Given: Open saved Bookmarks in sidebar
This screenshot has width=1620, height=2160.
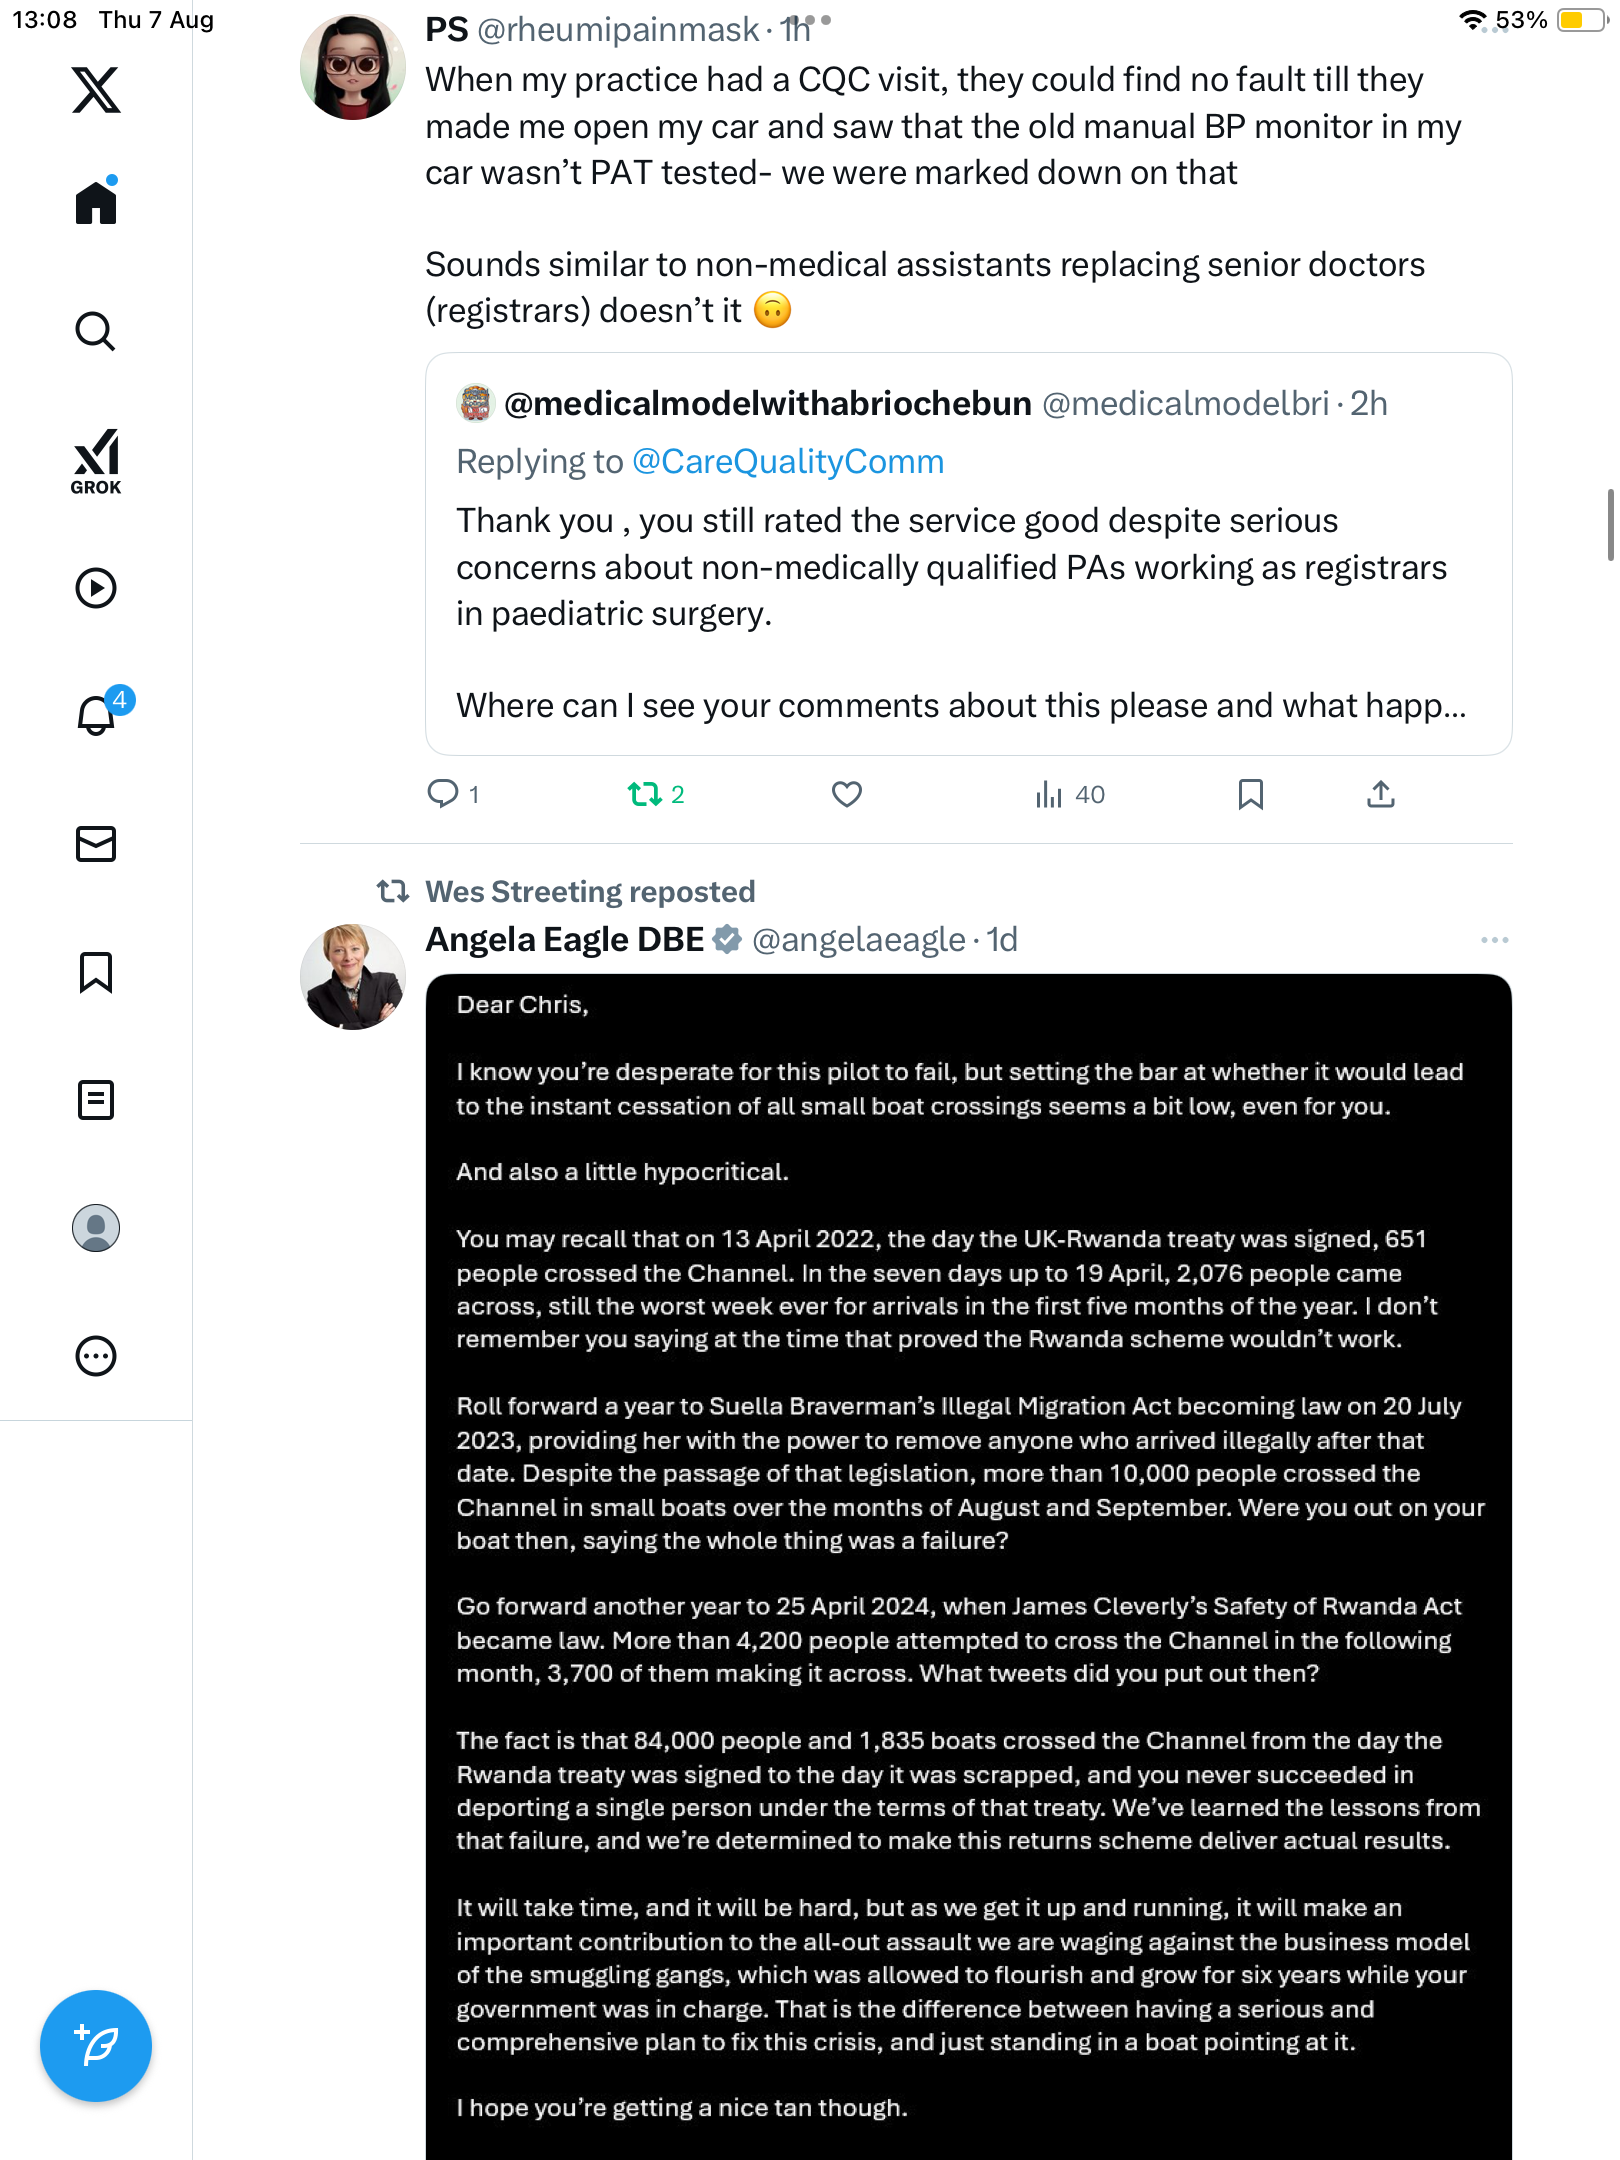Looking at the screenshot, I should 96,972.
